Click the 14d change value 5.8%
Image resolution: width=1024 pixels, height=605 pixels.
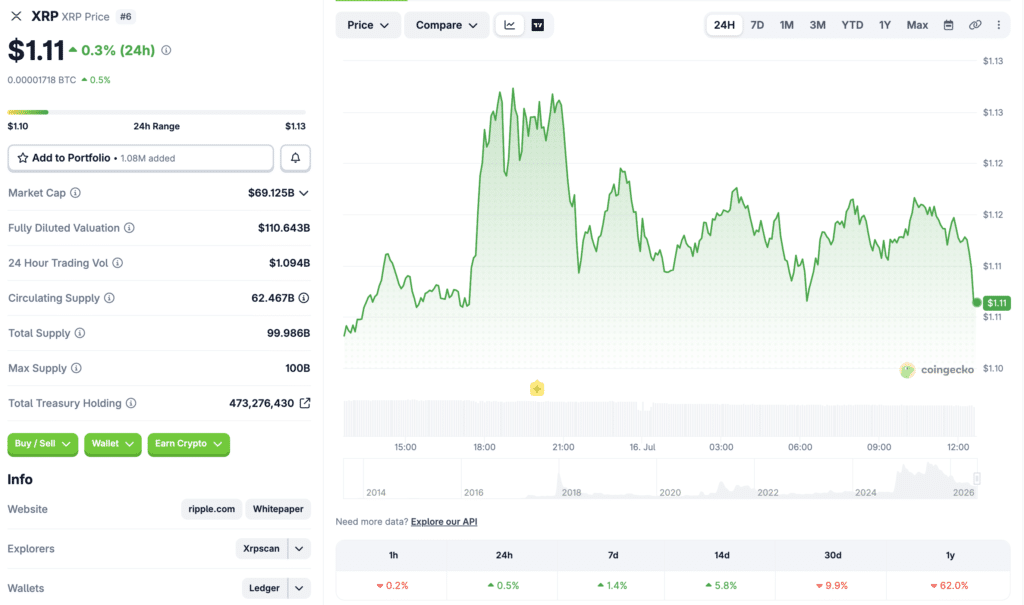[722, 585]
